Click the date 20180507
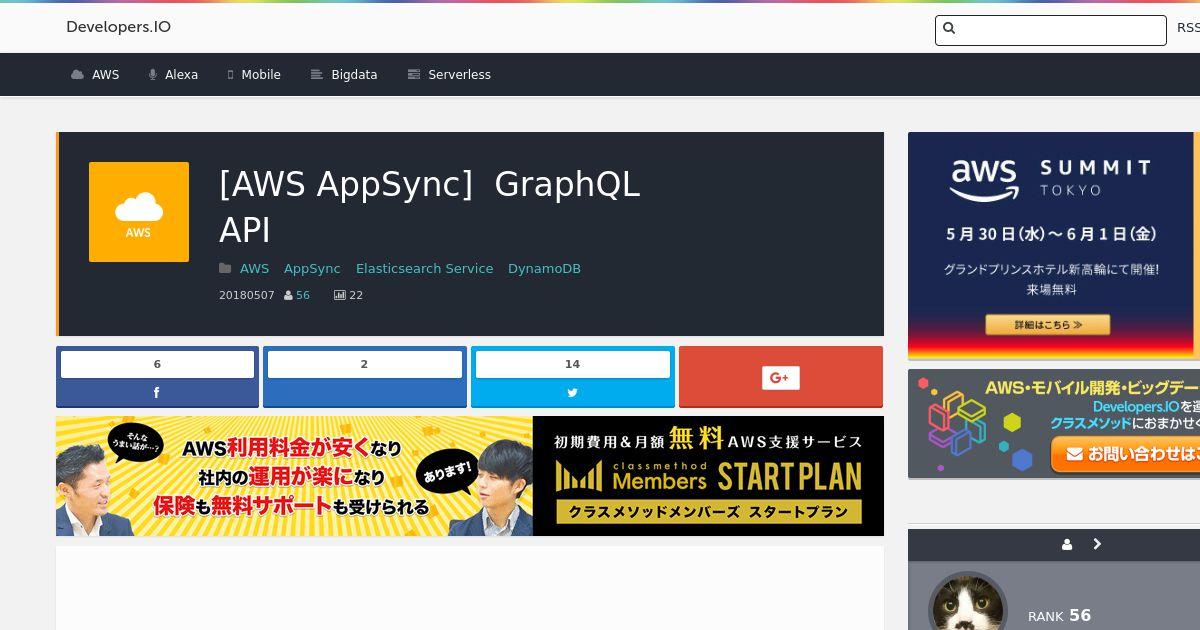The height and width of the screenshot is (630, 1200). [246, 296]
